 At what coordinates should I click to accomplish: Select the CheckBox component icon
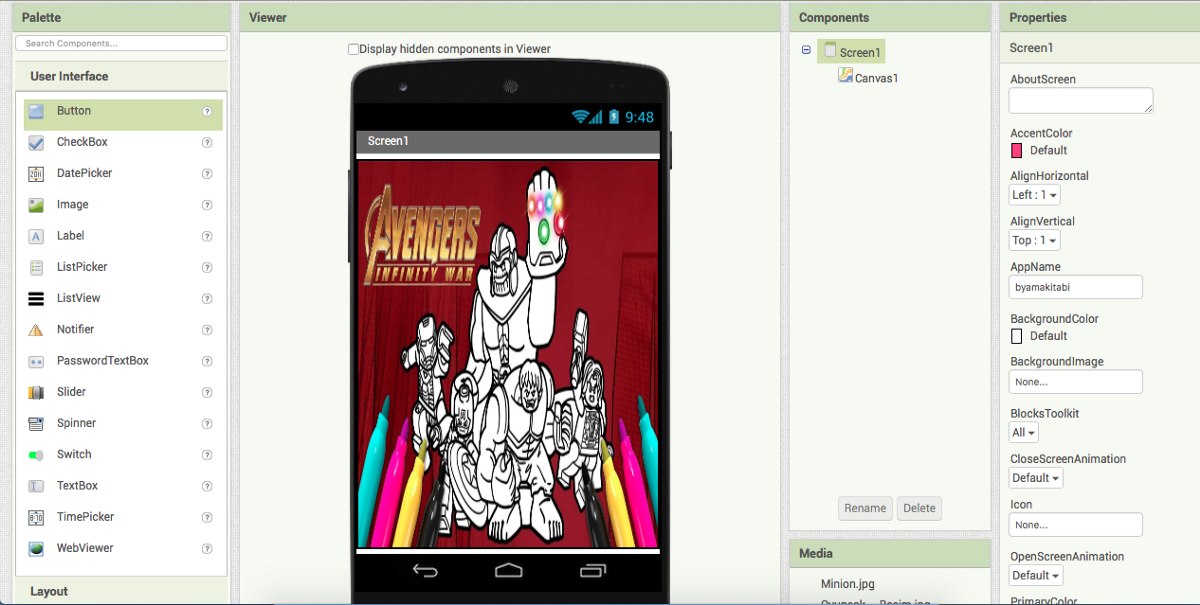click(36, 143)
